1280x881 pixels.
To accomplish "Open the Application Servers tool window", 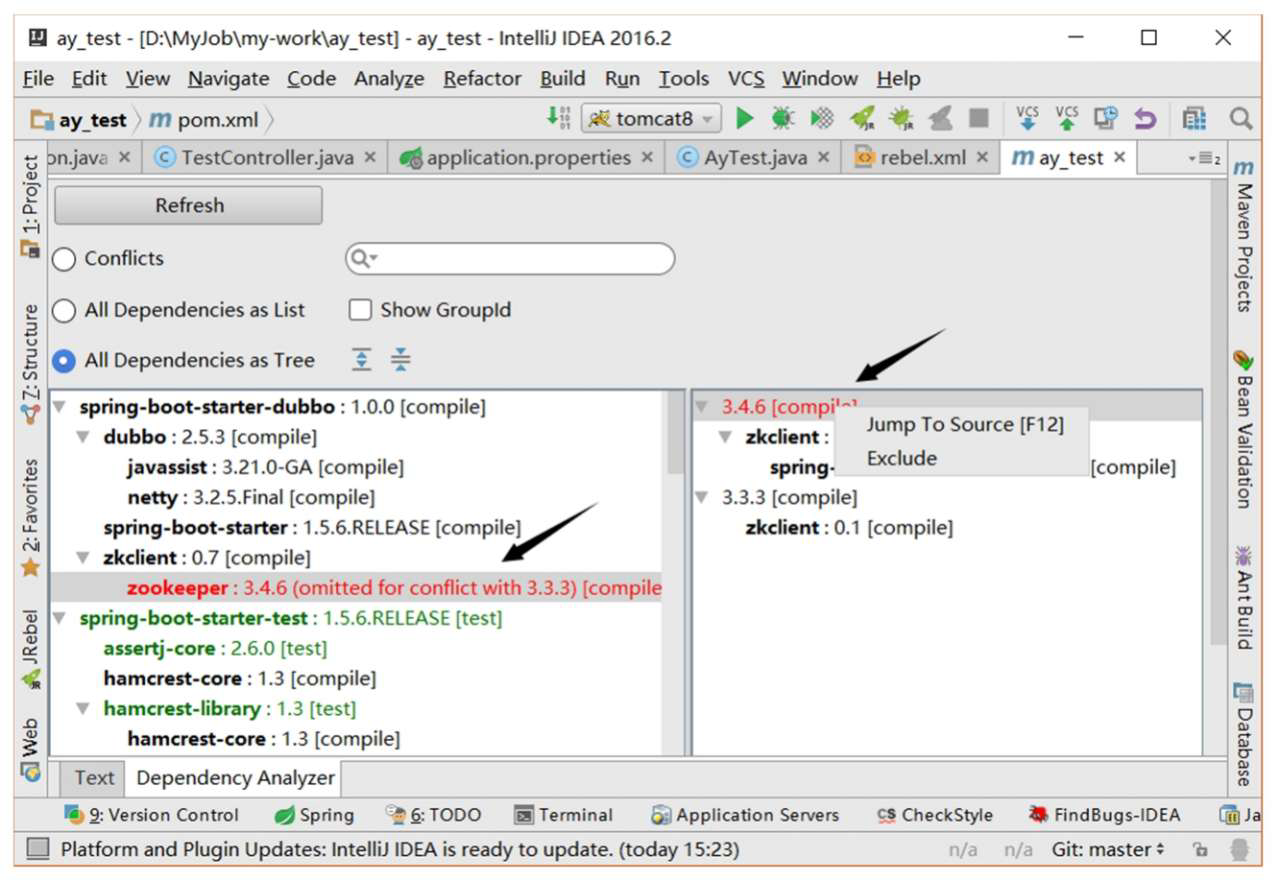I will [745, 815].
